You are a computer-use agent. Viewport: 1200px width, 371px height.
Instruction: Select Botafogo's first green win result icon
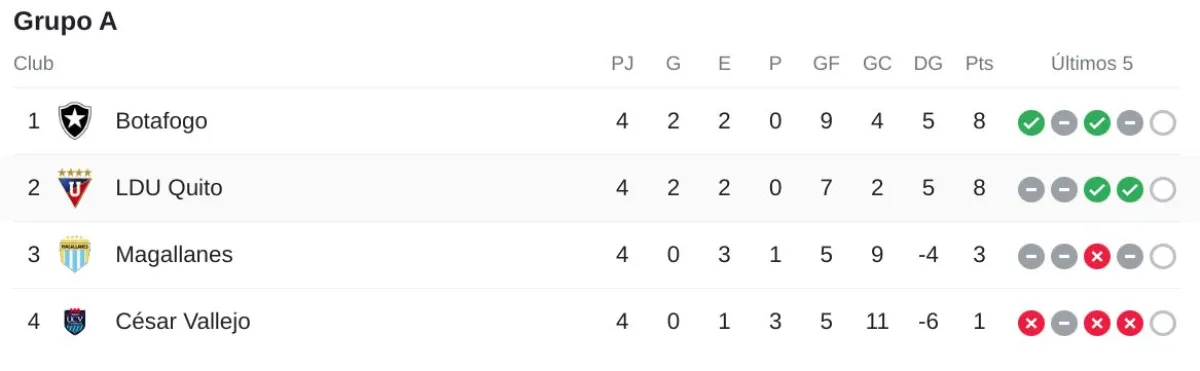pyautogui.click(x=1031, y=123)
